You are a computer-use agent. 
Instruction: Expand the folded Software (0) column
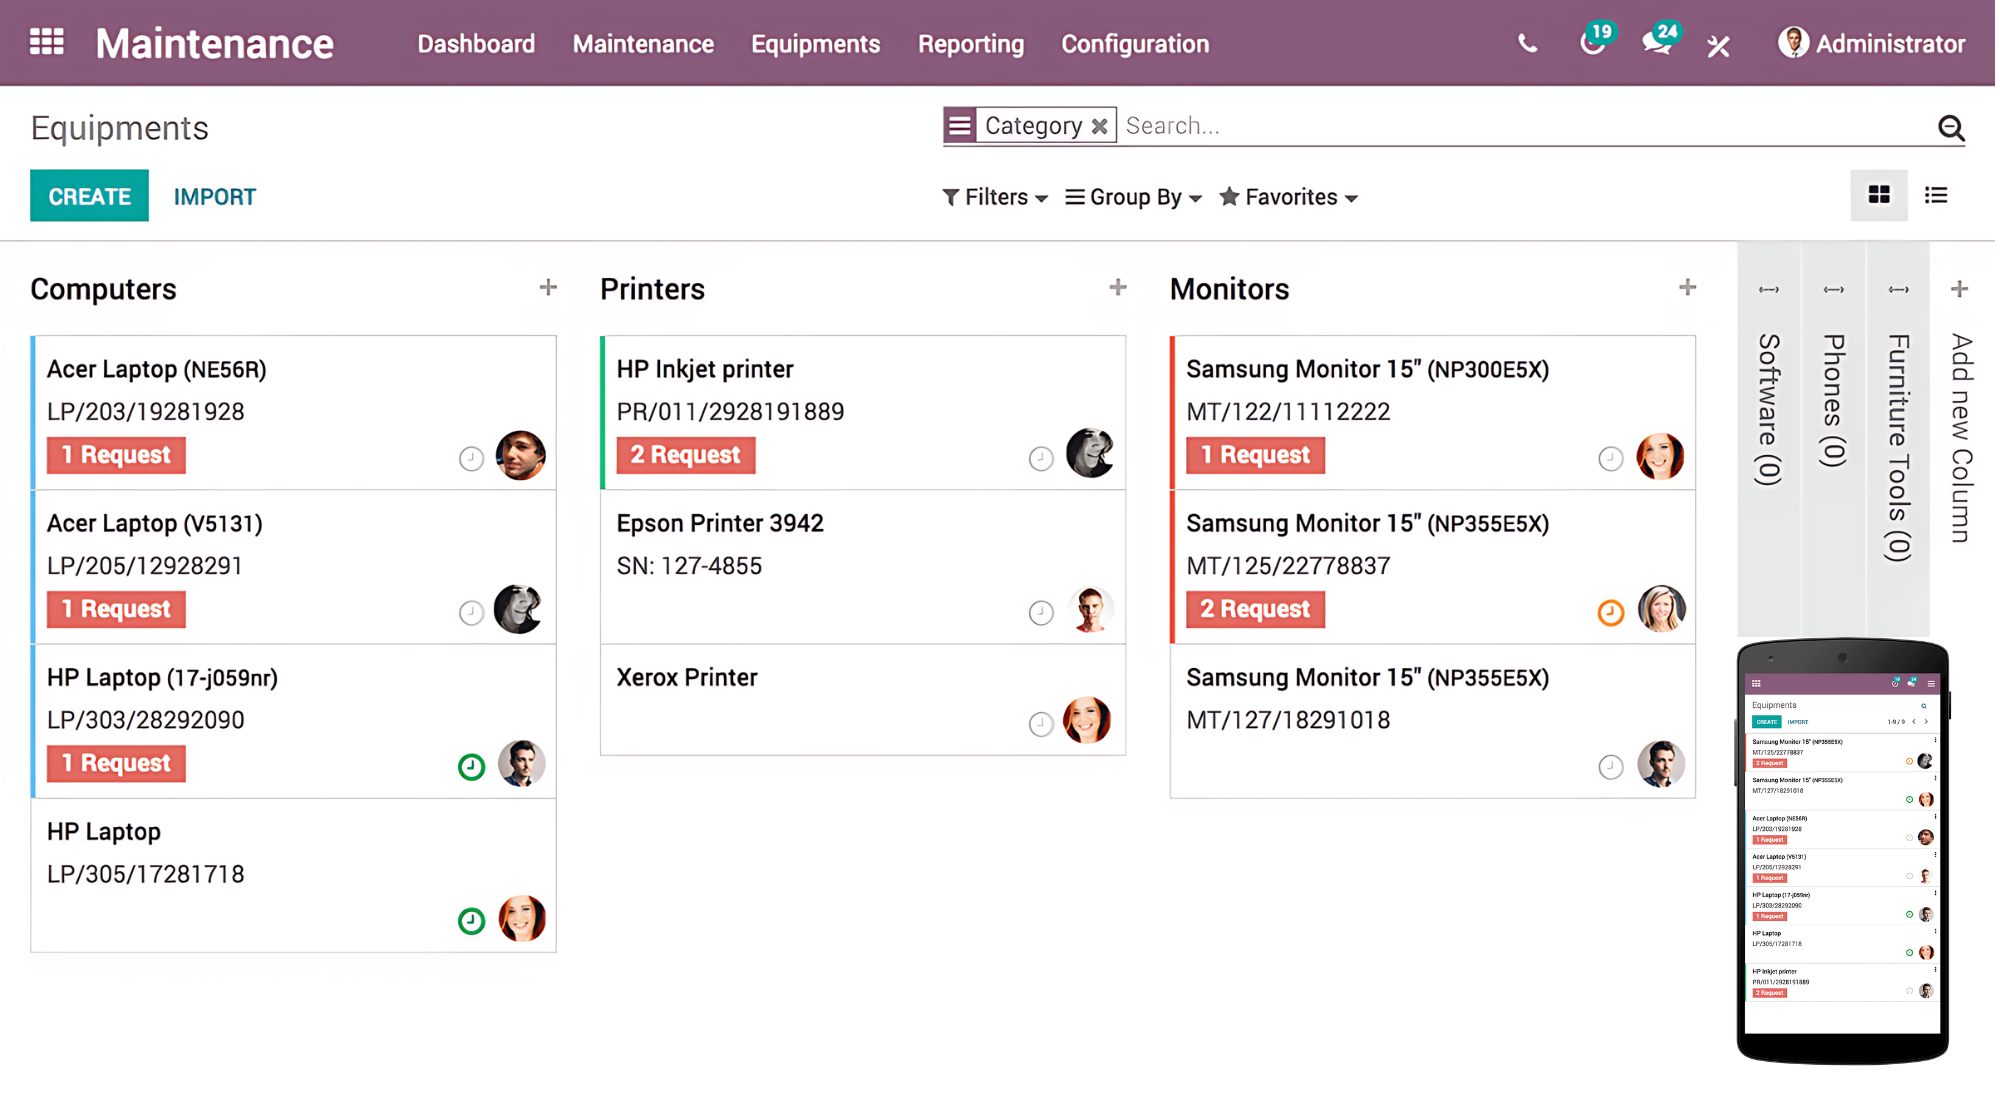tap(1768, 410)
